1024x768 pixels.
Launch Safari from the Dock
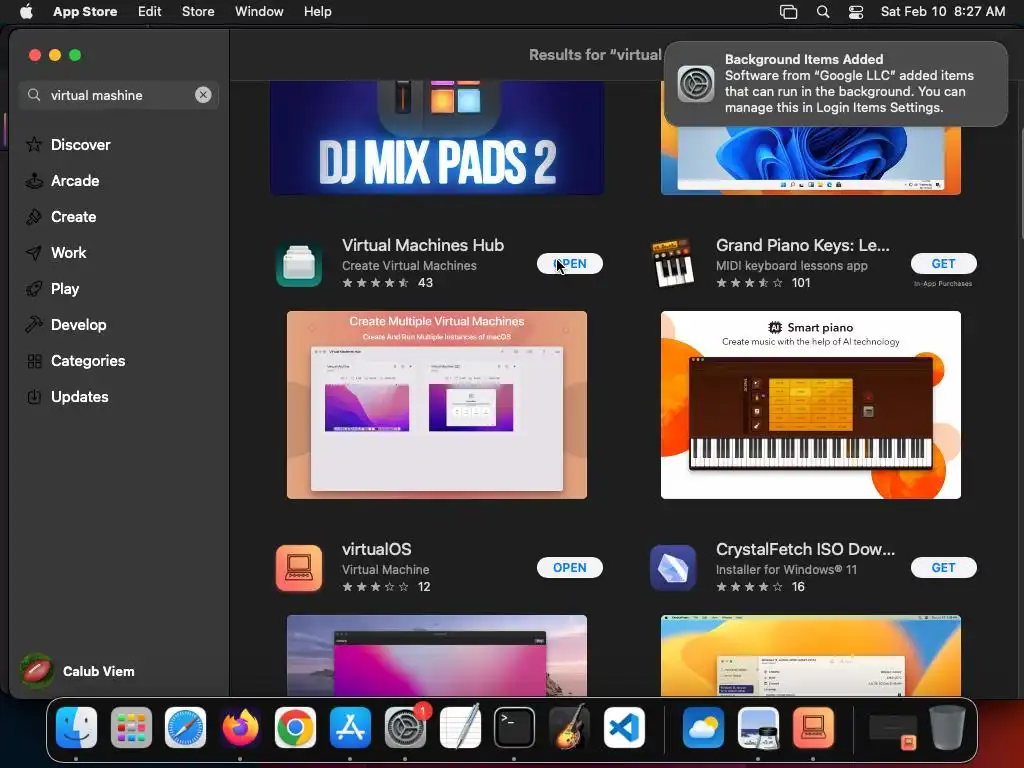pyautogui.click(x=185, y=728)
